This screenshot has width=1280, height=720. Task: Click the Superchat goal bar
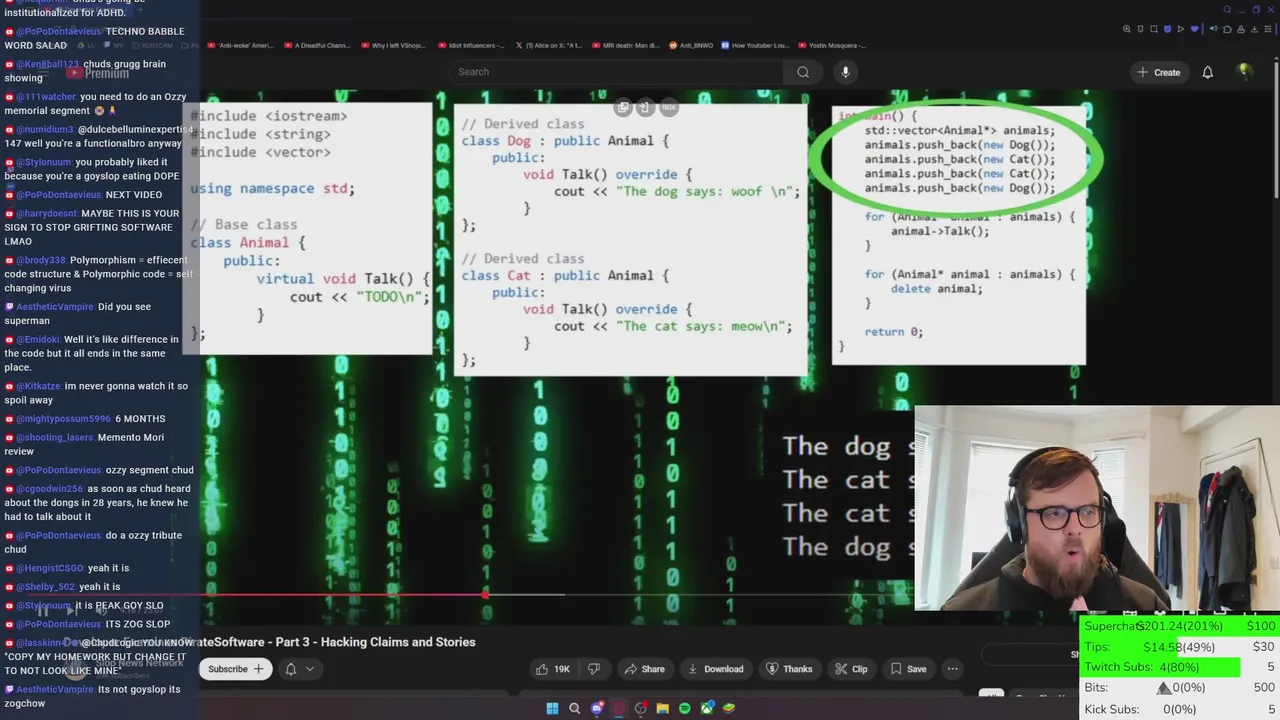[x=1180, y=626]
